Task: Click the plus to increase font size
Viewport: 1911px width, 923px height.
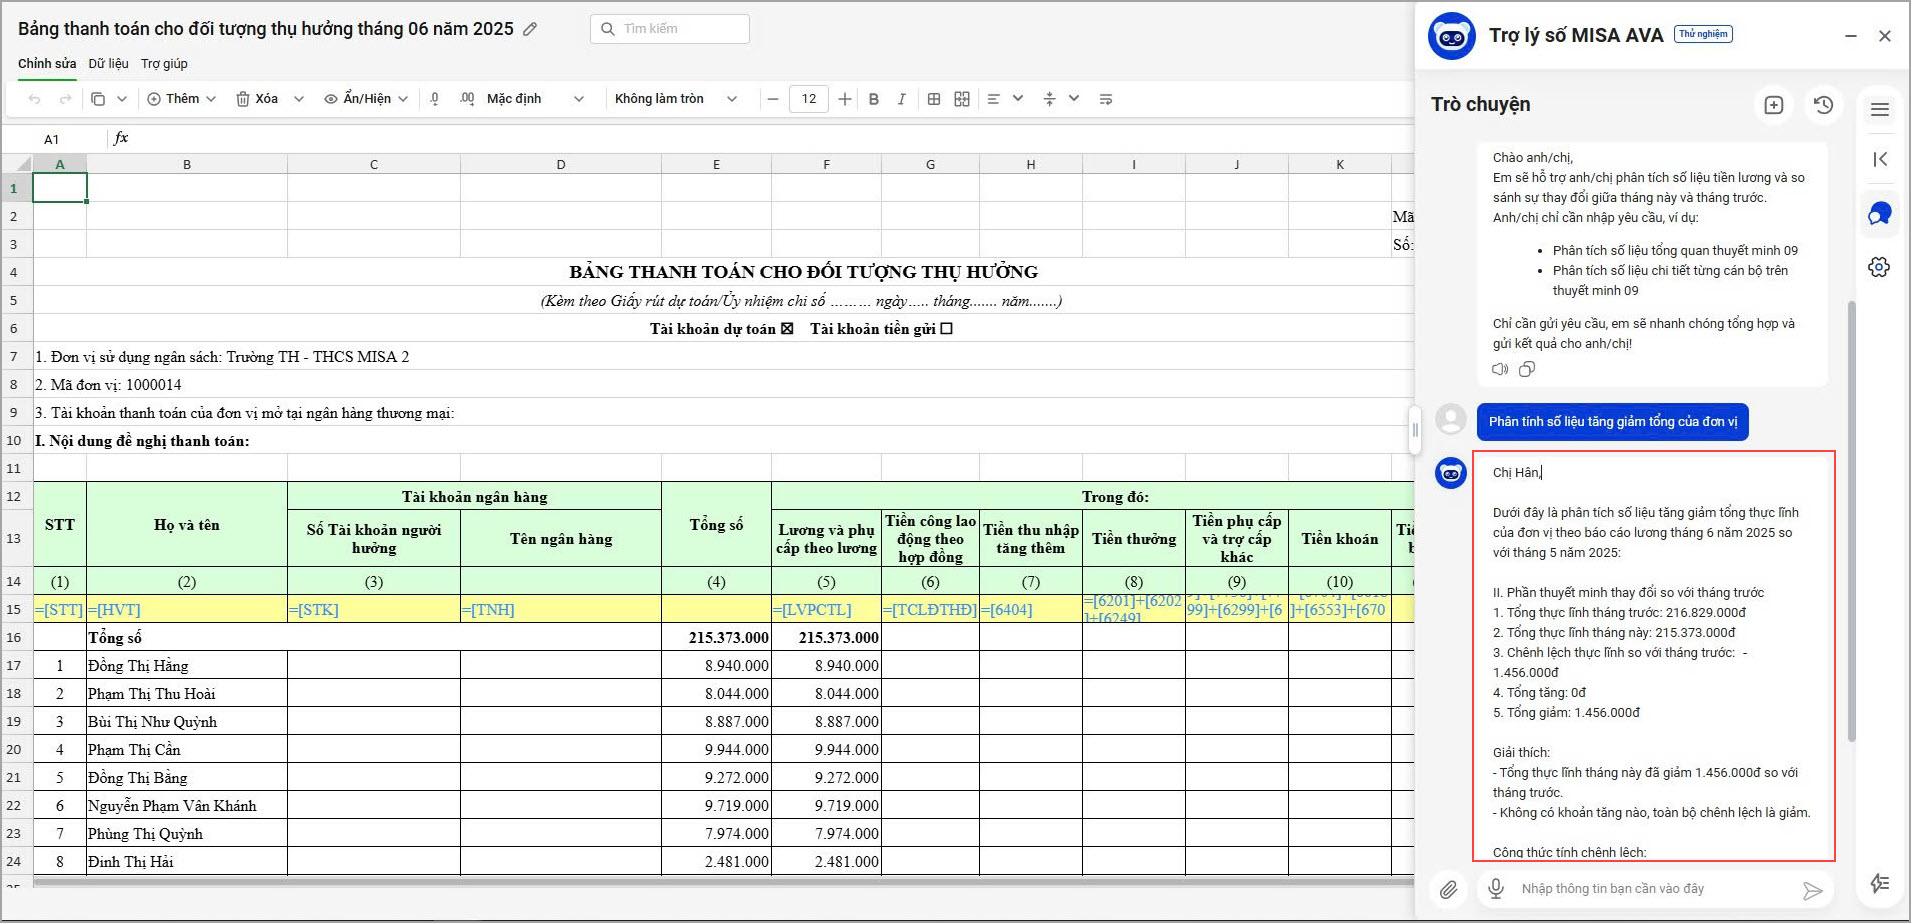Action: pos(845,99)
